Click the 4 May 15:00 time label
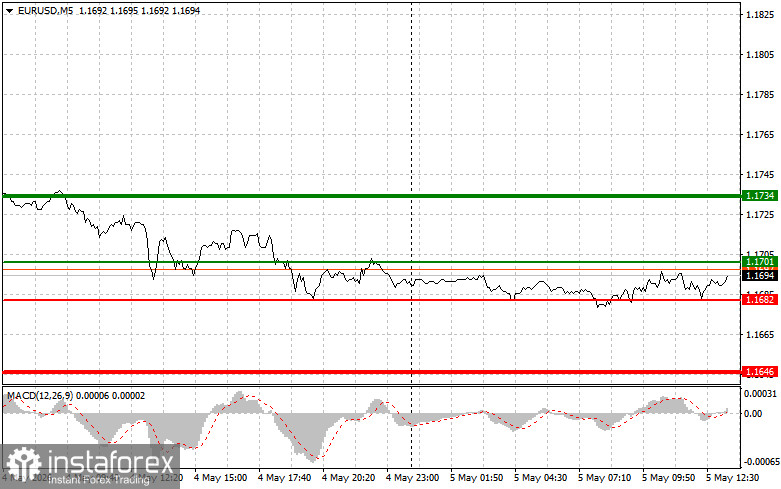This screenshot has width=781, height=489. (220, 478)
